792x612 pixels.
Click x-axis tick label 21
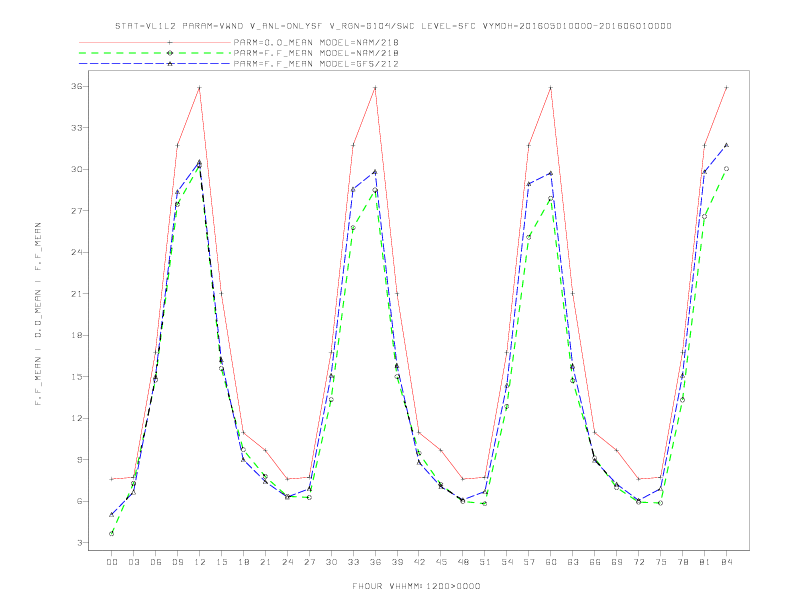point(265,562)
